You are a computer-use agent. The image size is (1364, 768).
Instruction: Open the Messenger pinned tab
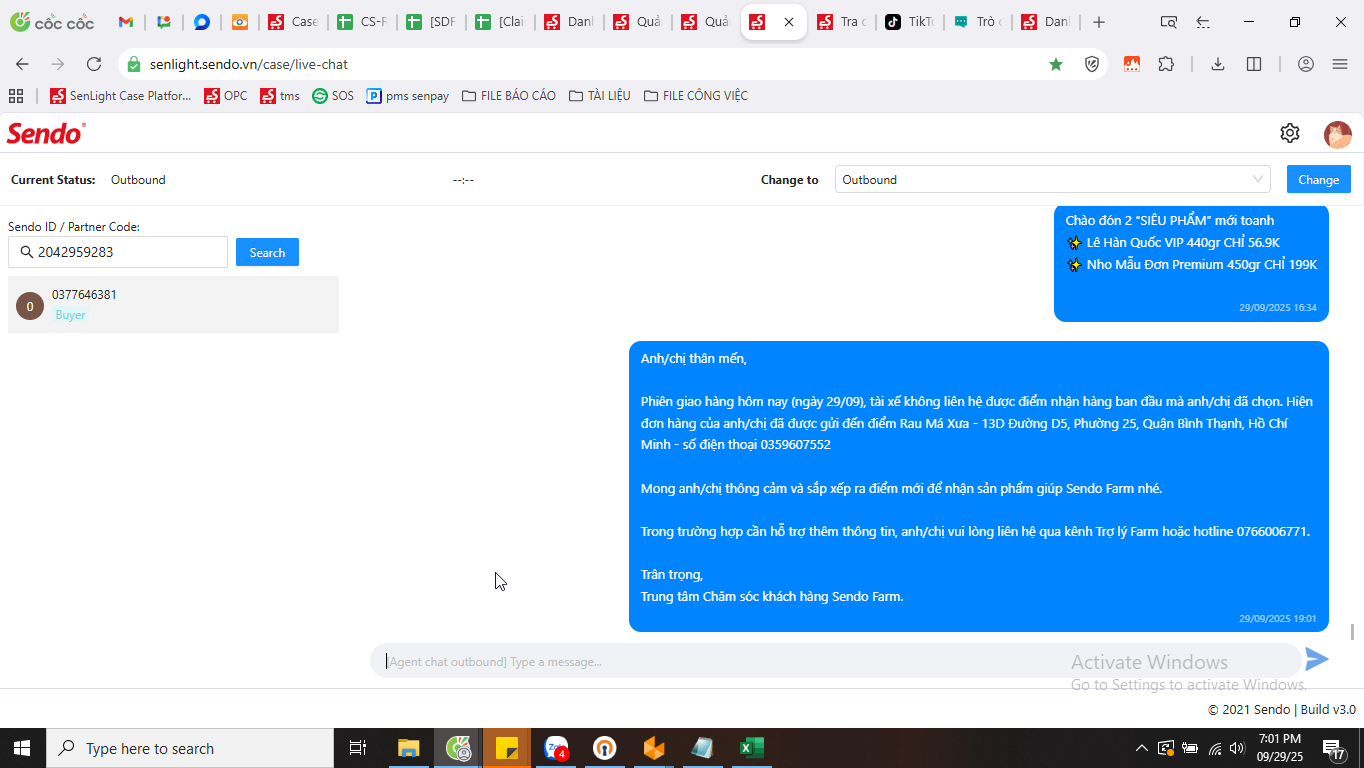(202, 22)
